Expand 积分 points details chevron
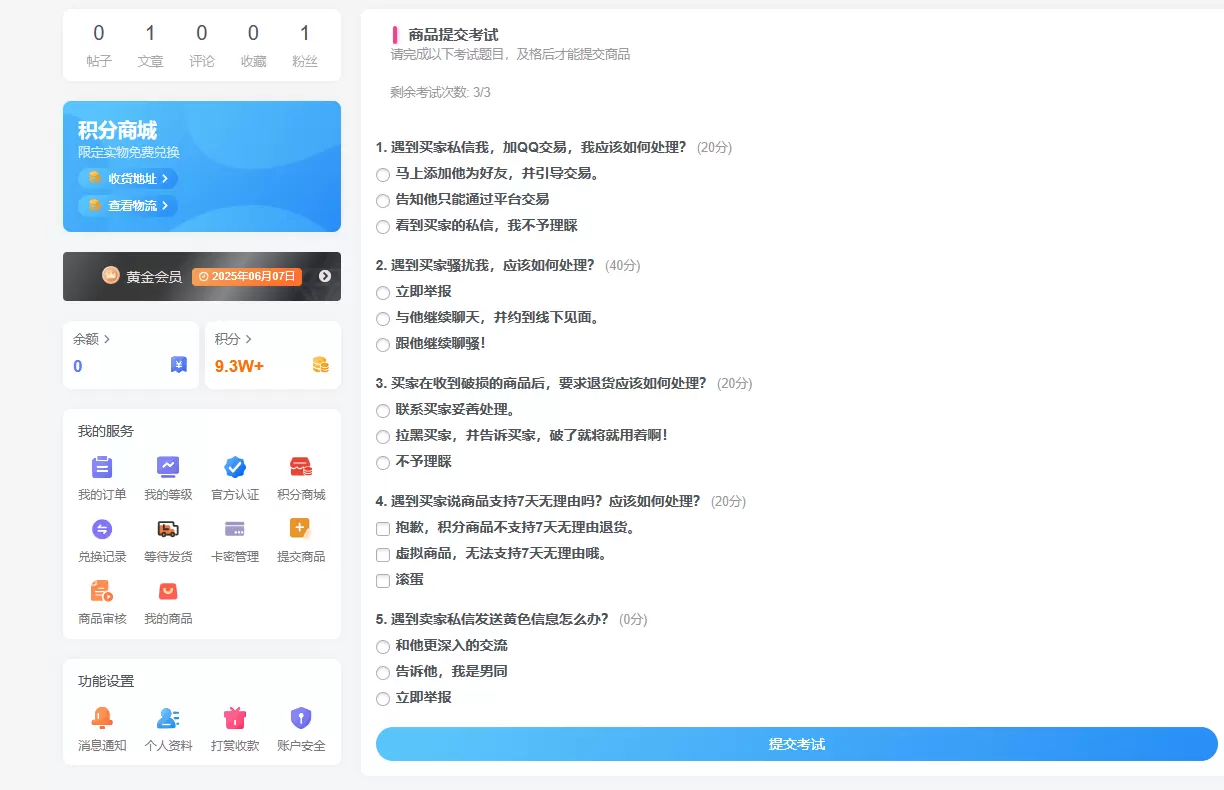 (x=249, y=339)
